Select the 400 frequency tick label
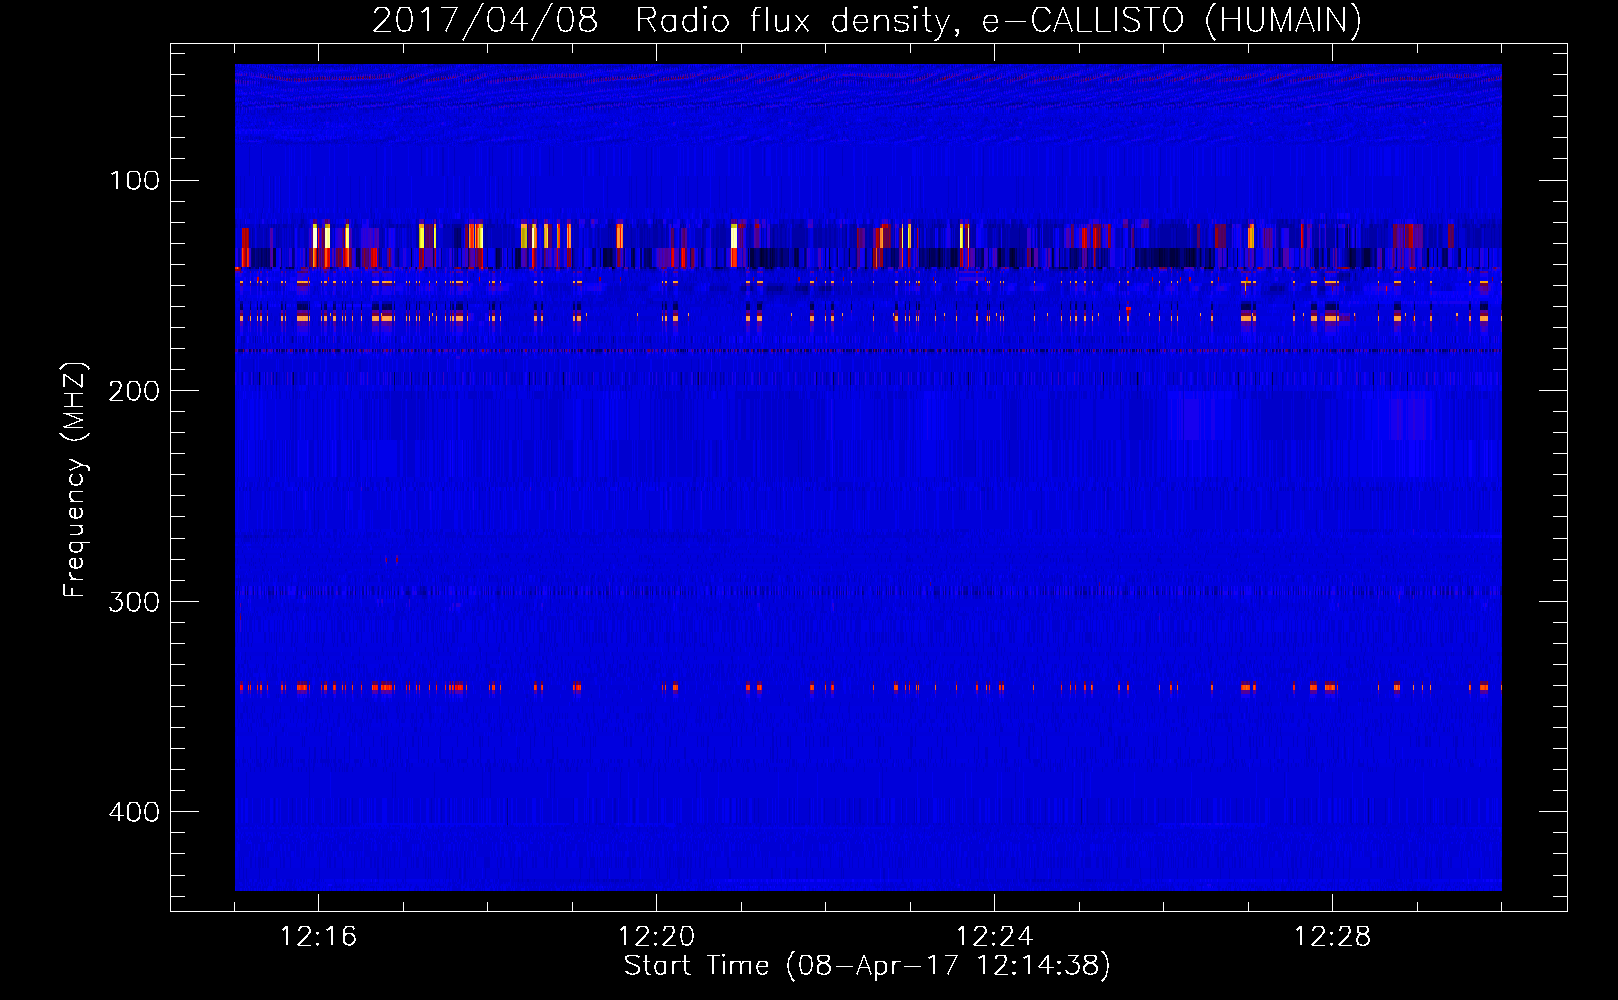Image resolution: width=1618 pixels, height=1000 pixels. 134,812
